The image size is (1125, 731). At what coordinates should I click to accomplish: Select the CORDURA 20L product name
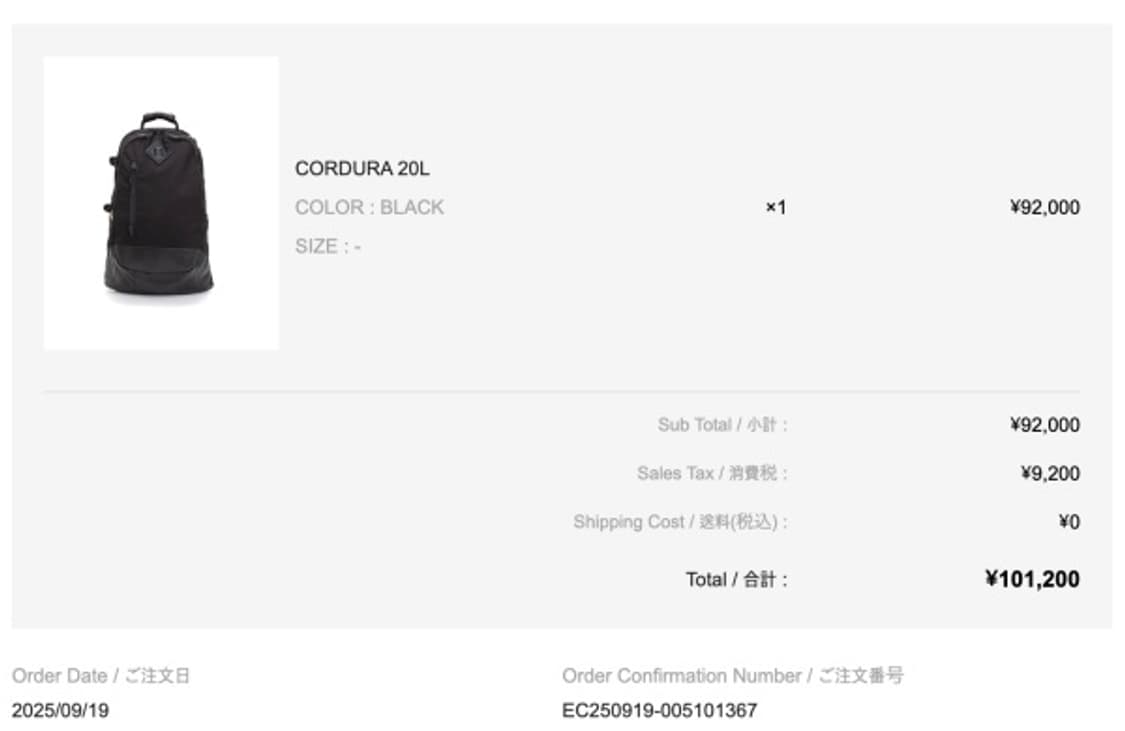362,169
